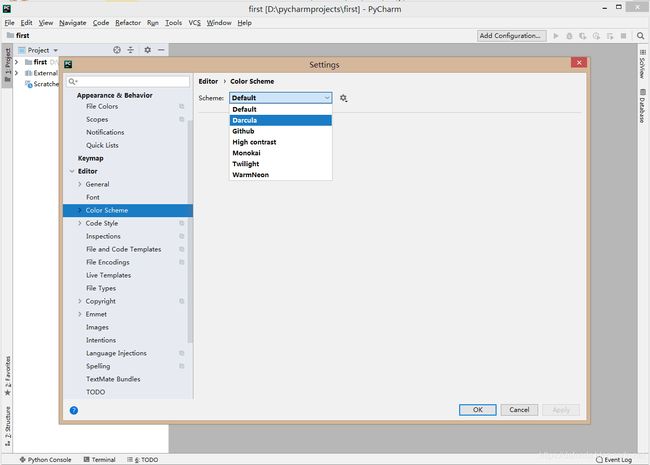Click Cancel in the Settings dialog
This screenshot has height=465, width=650.
[x=519, y=410]
